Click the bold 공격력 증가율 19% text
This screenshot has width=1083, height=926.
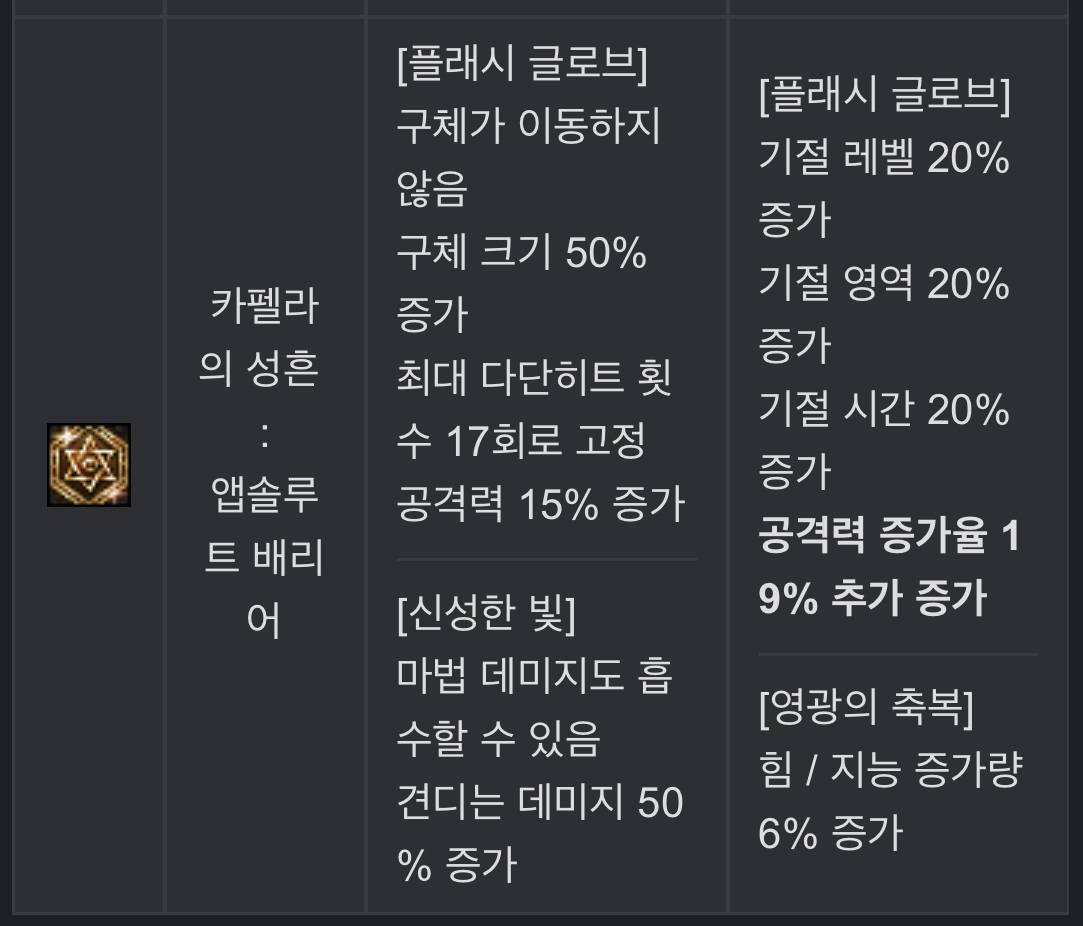tap(890, 566)
